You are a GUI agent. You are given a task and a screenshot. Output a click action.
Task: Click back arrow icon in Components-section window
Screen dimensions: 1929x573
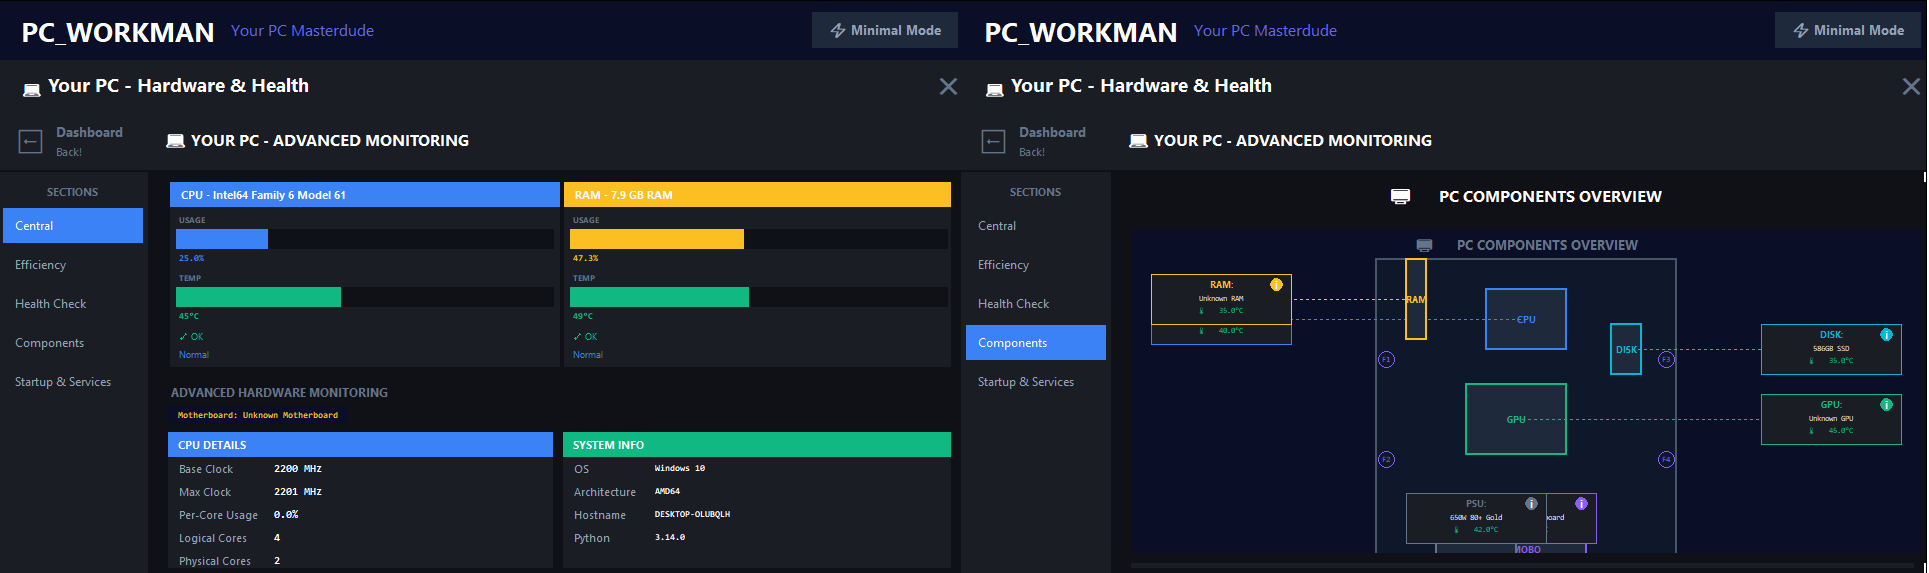point(993,142)
